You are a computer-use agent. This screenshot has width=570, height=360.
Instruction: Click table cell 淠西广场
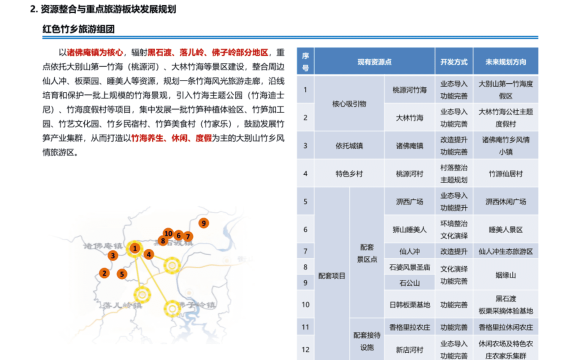pos(409,201)
